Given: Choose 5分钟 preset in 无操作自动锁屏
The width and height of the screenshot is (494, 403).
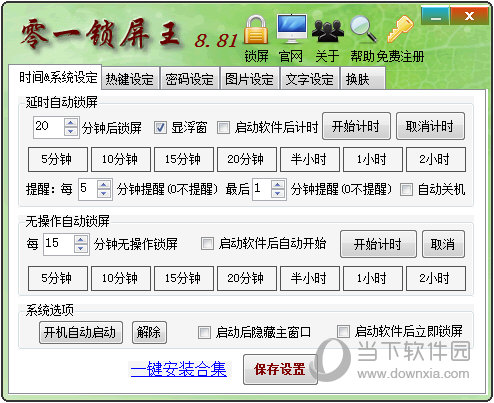Looking at the screenshot, I should pos(58,278).
